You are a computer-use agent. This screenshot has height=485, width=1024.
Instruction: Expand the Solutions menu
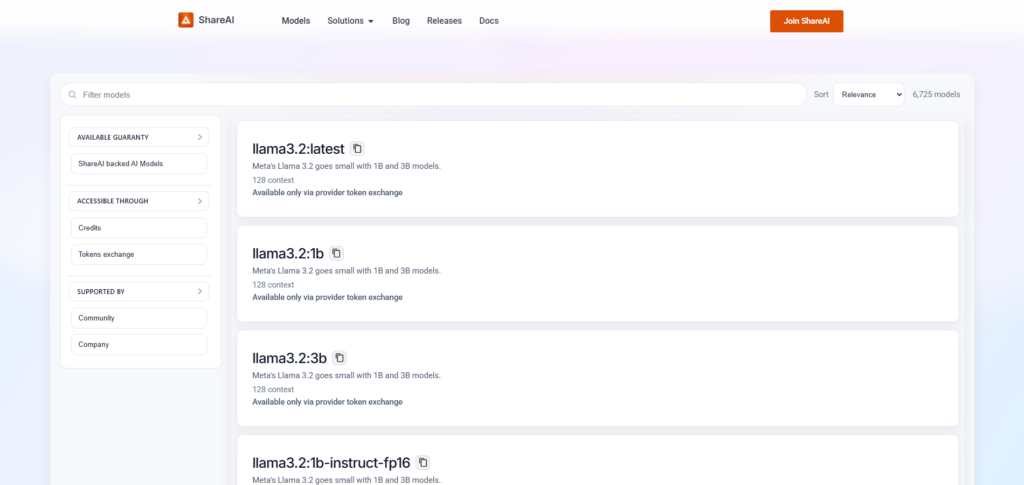point(350,21)
